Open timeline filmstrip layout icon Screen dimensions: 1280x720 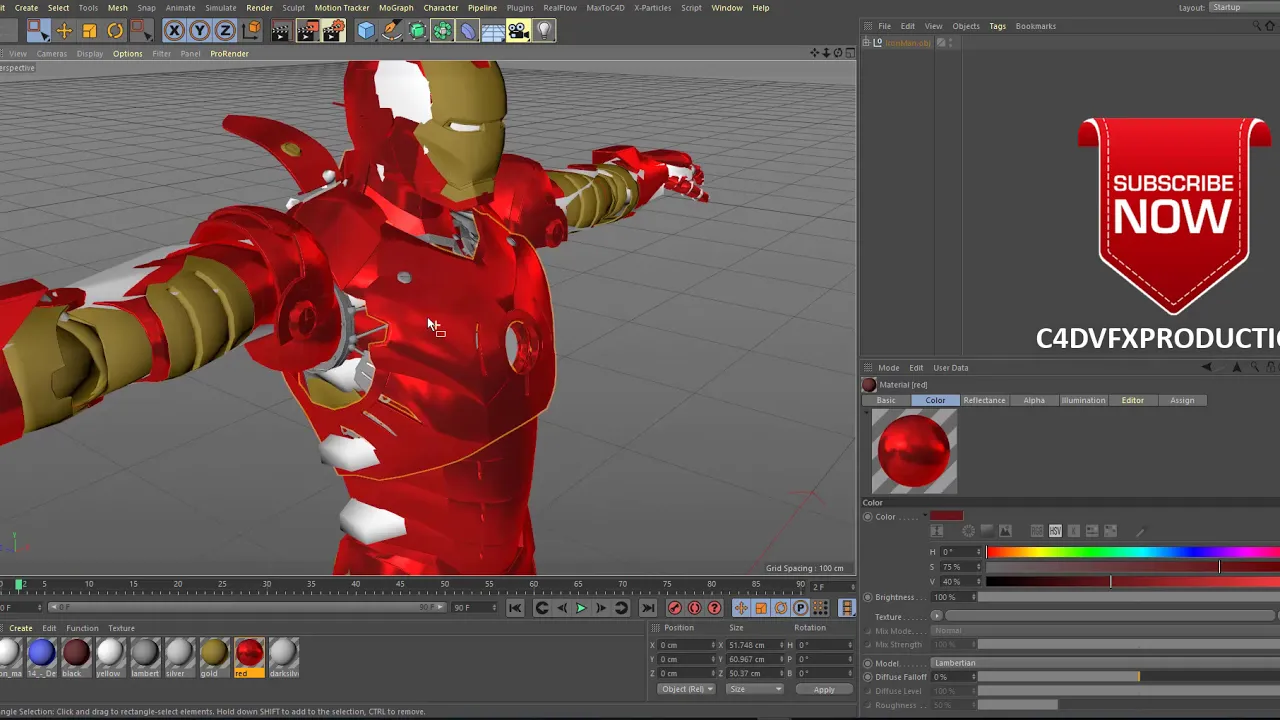[x=847, y=608]
